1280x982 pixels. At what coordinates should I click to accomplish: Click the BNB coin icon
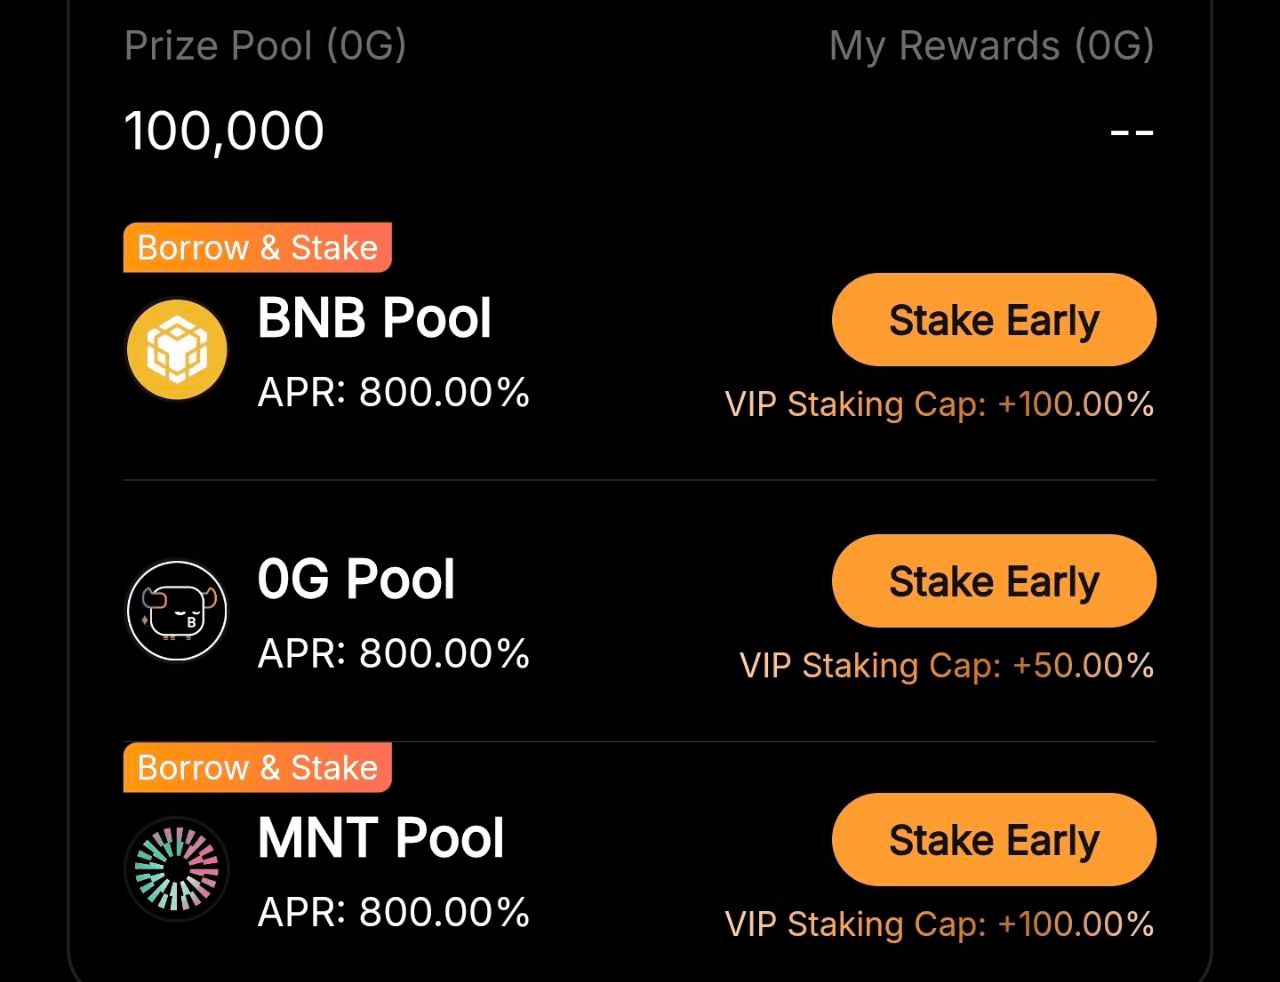point(177,350)
